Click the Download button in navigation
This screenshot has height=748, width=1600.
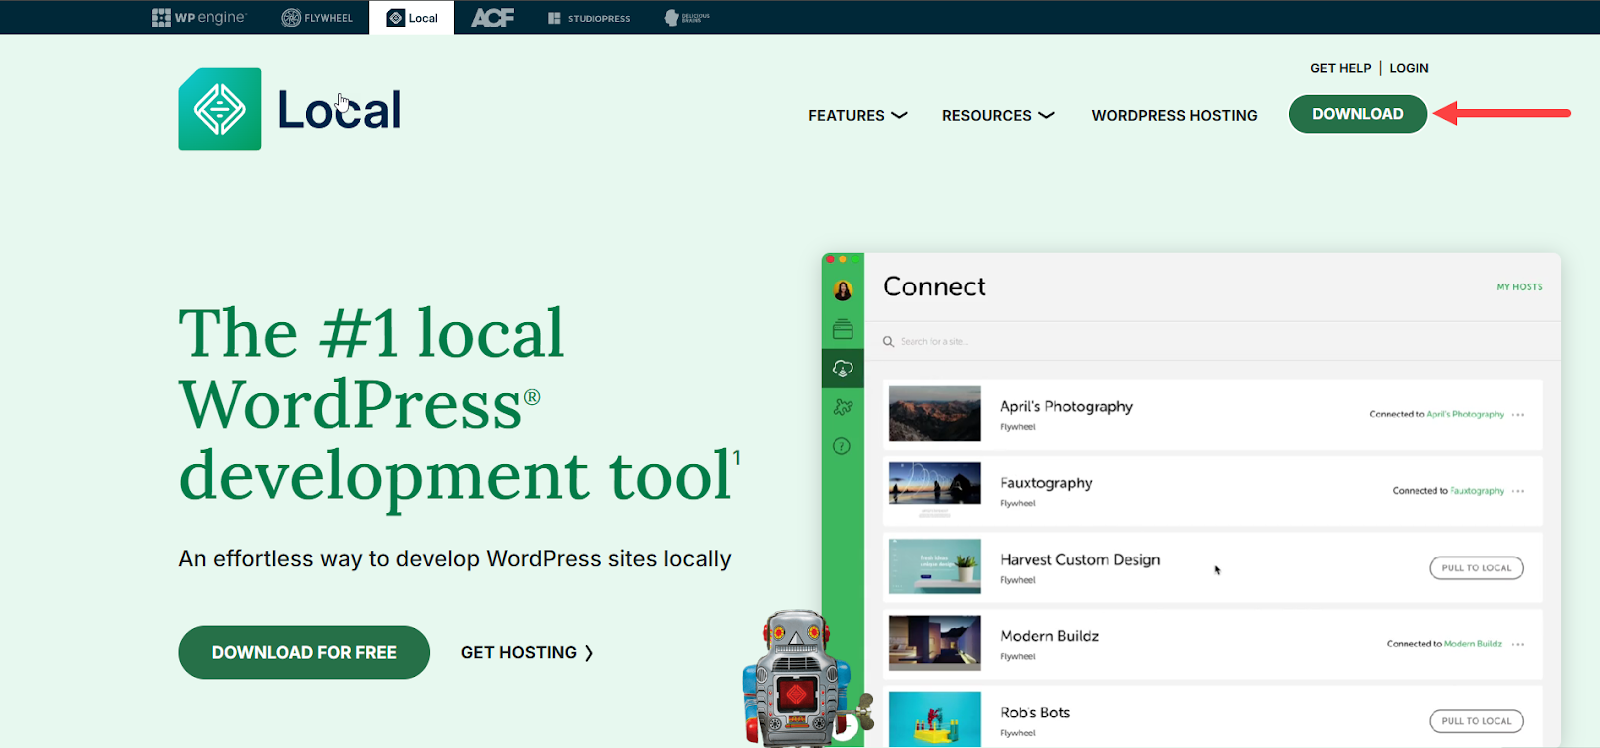(1357, 114)
